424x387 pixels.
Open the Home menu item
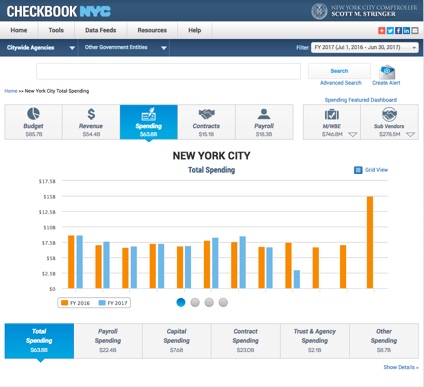19,30
